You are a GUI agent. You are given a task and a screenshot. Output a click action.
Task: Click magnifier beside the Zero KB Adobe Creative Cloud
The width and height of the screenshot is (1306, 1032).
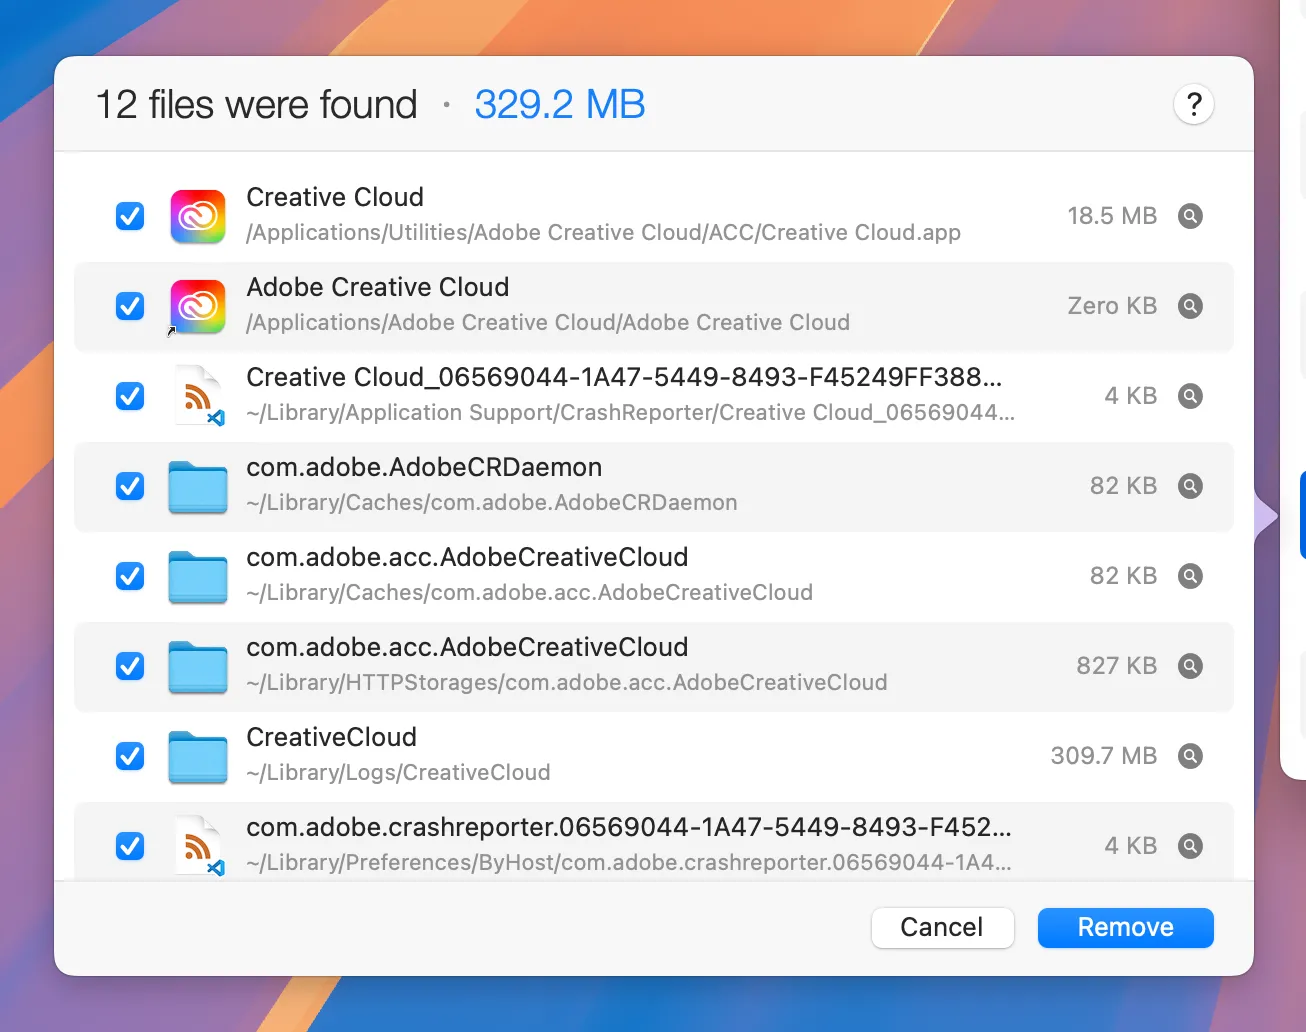(x=1190, y=306)
